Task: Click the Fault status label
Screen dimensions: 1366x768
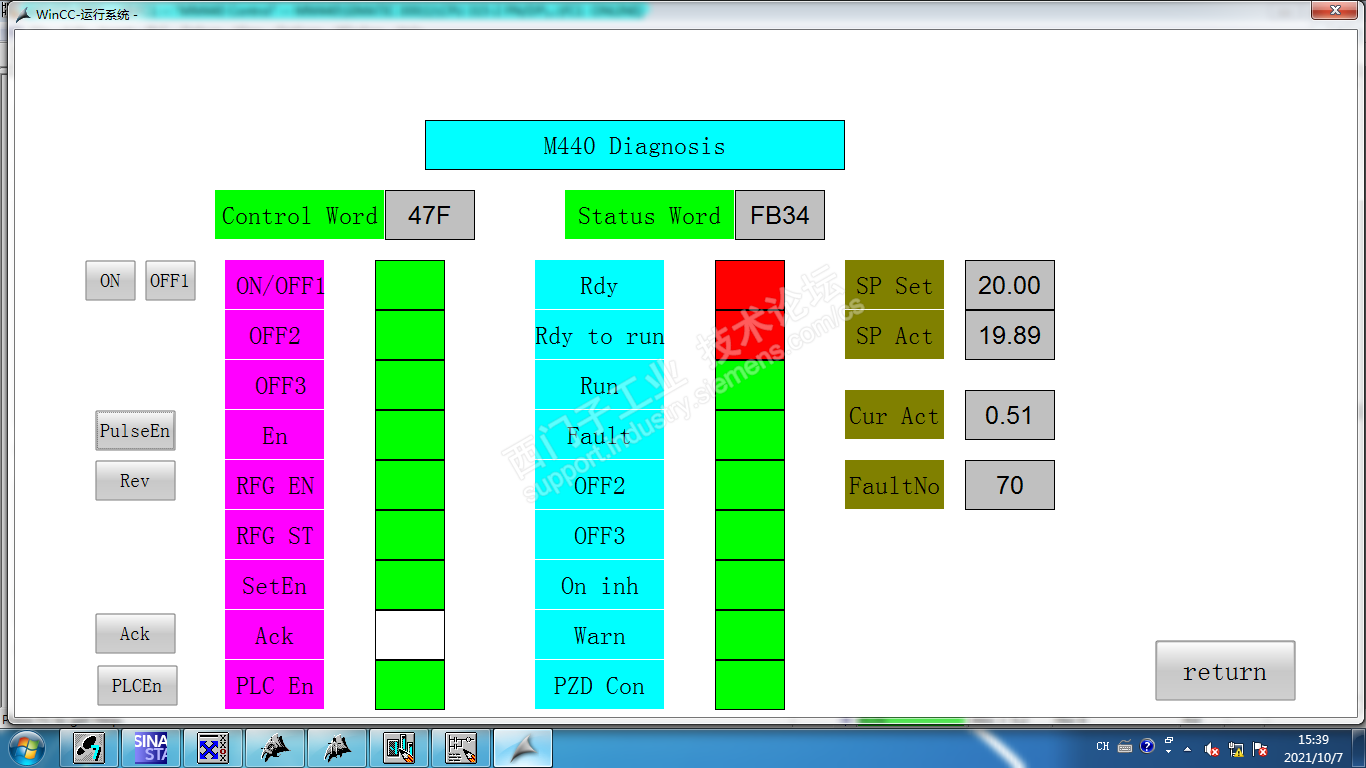Action: 600,435
